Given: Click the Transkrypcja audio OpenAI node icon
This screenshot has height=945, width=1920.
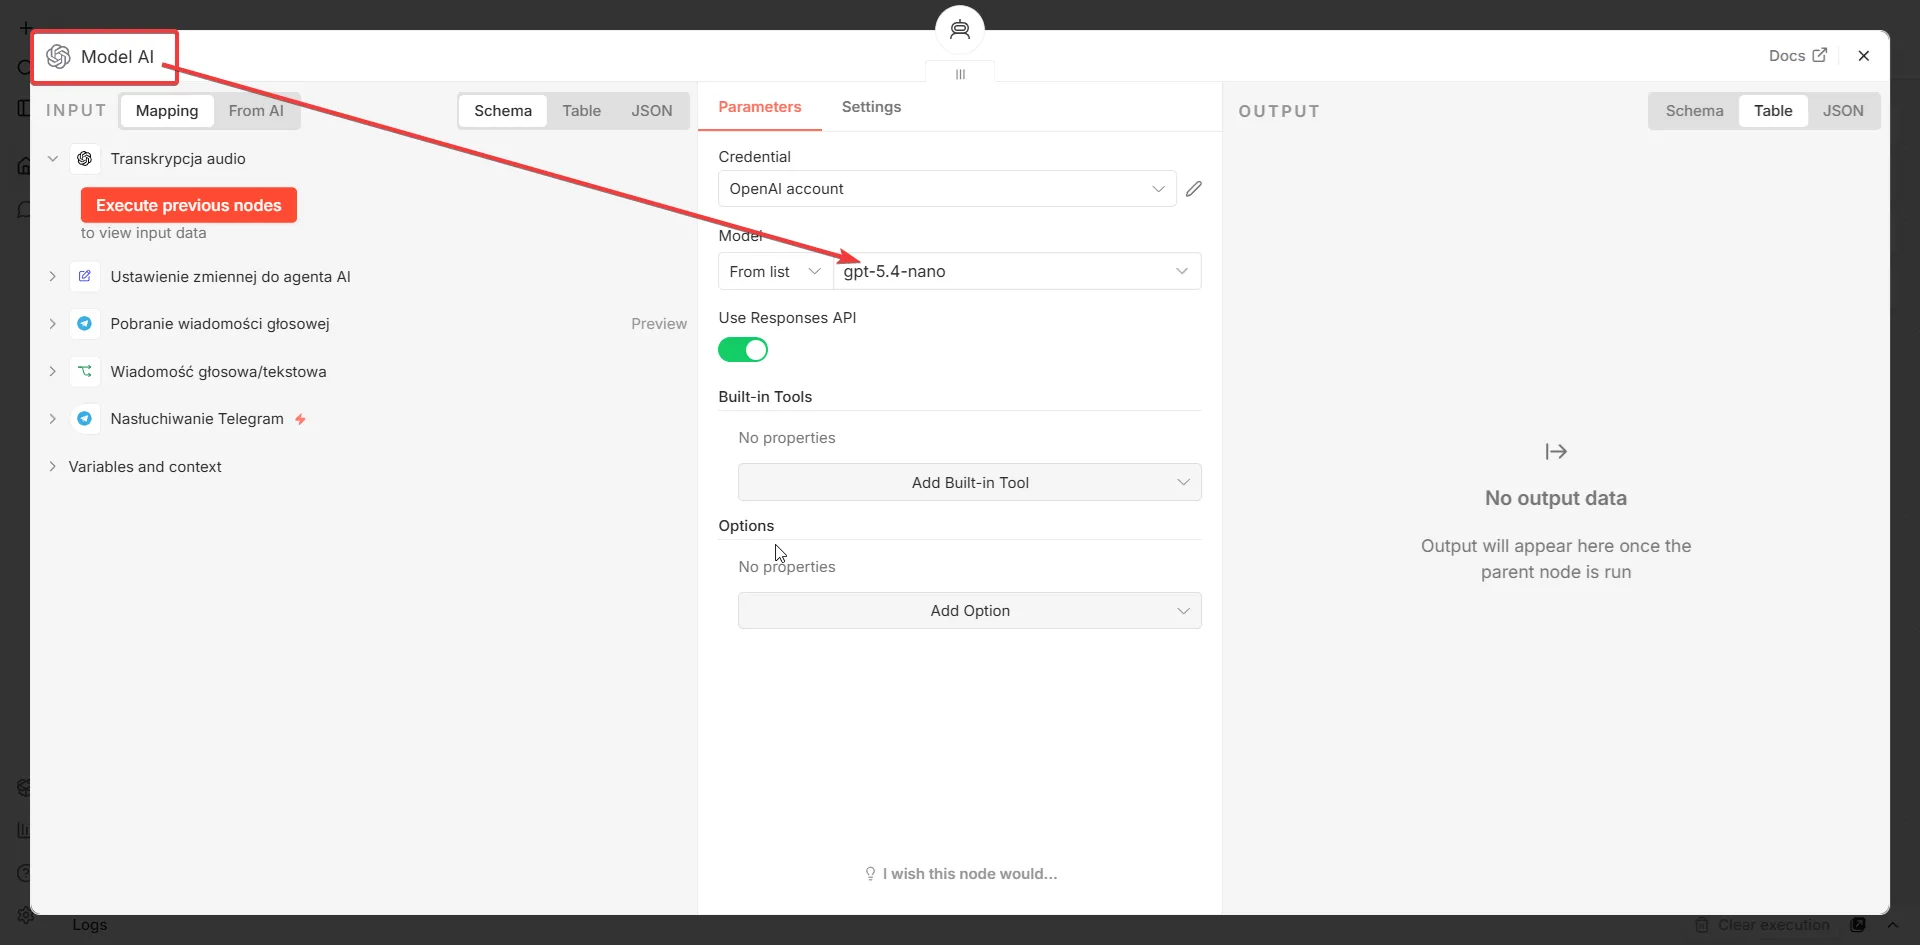Looking at the screenshot, I should [85, 159].
